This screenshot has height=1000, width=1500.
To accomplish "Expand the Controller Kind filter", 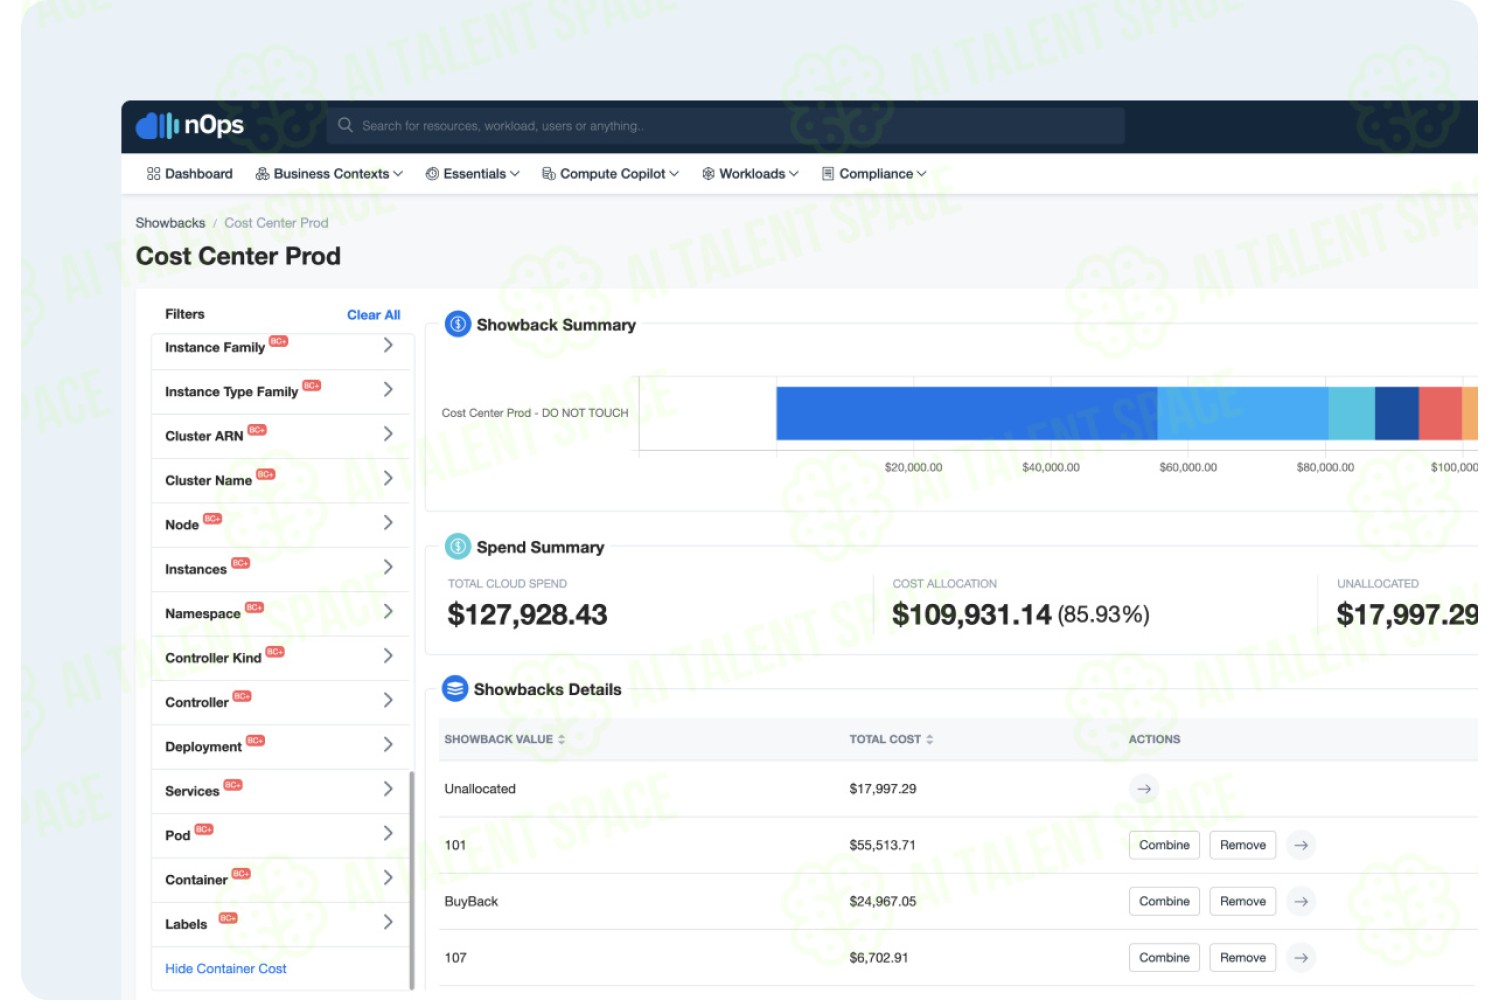I will (x=388, y=655).
